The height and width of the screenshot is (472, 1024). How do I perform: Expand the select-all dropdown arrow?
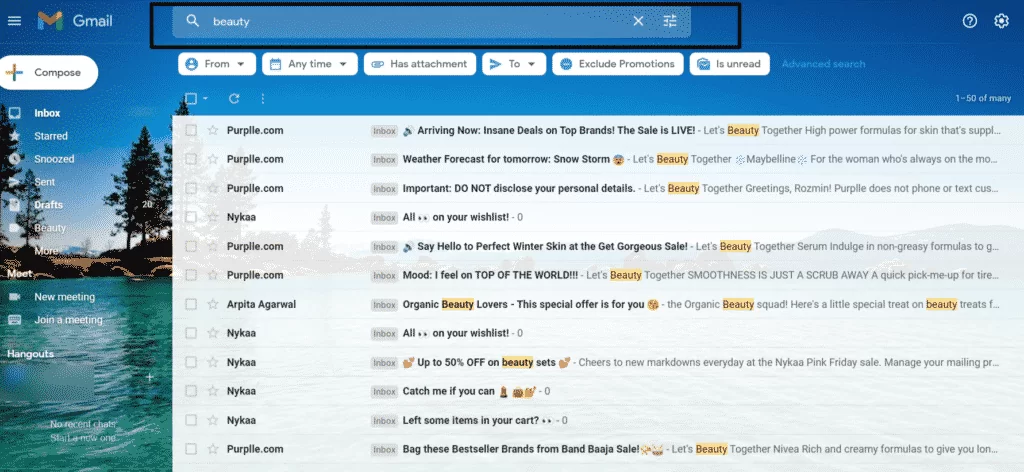pyautogui.click(x=205, y=99)
